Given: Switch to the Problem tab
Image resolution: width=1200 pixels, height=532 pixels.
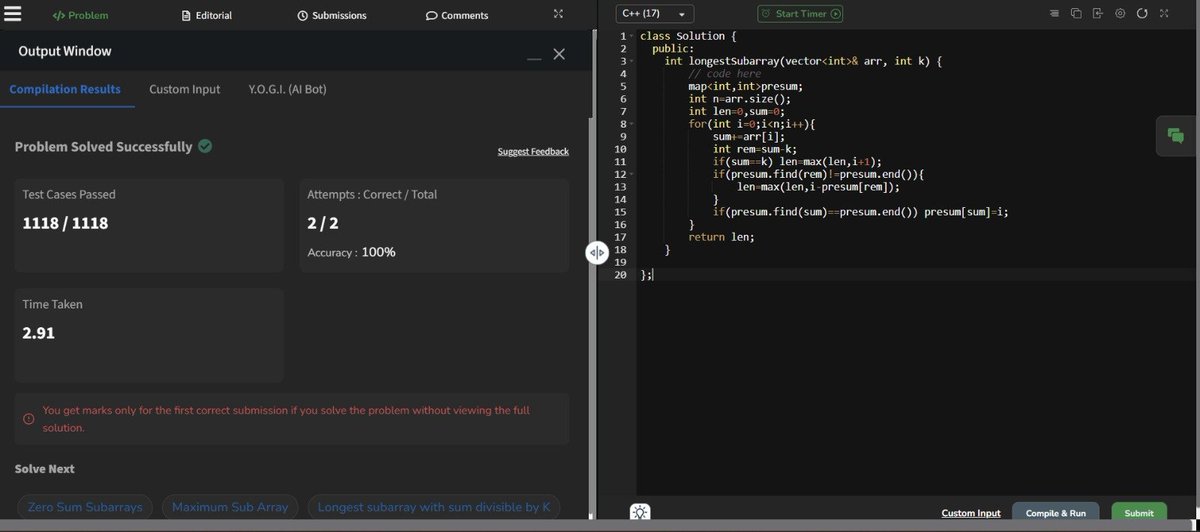Looking at the screenshot, I should 80,15.
